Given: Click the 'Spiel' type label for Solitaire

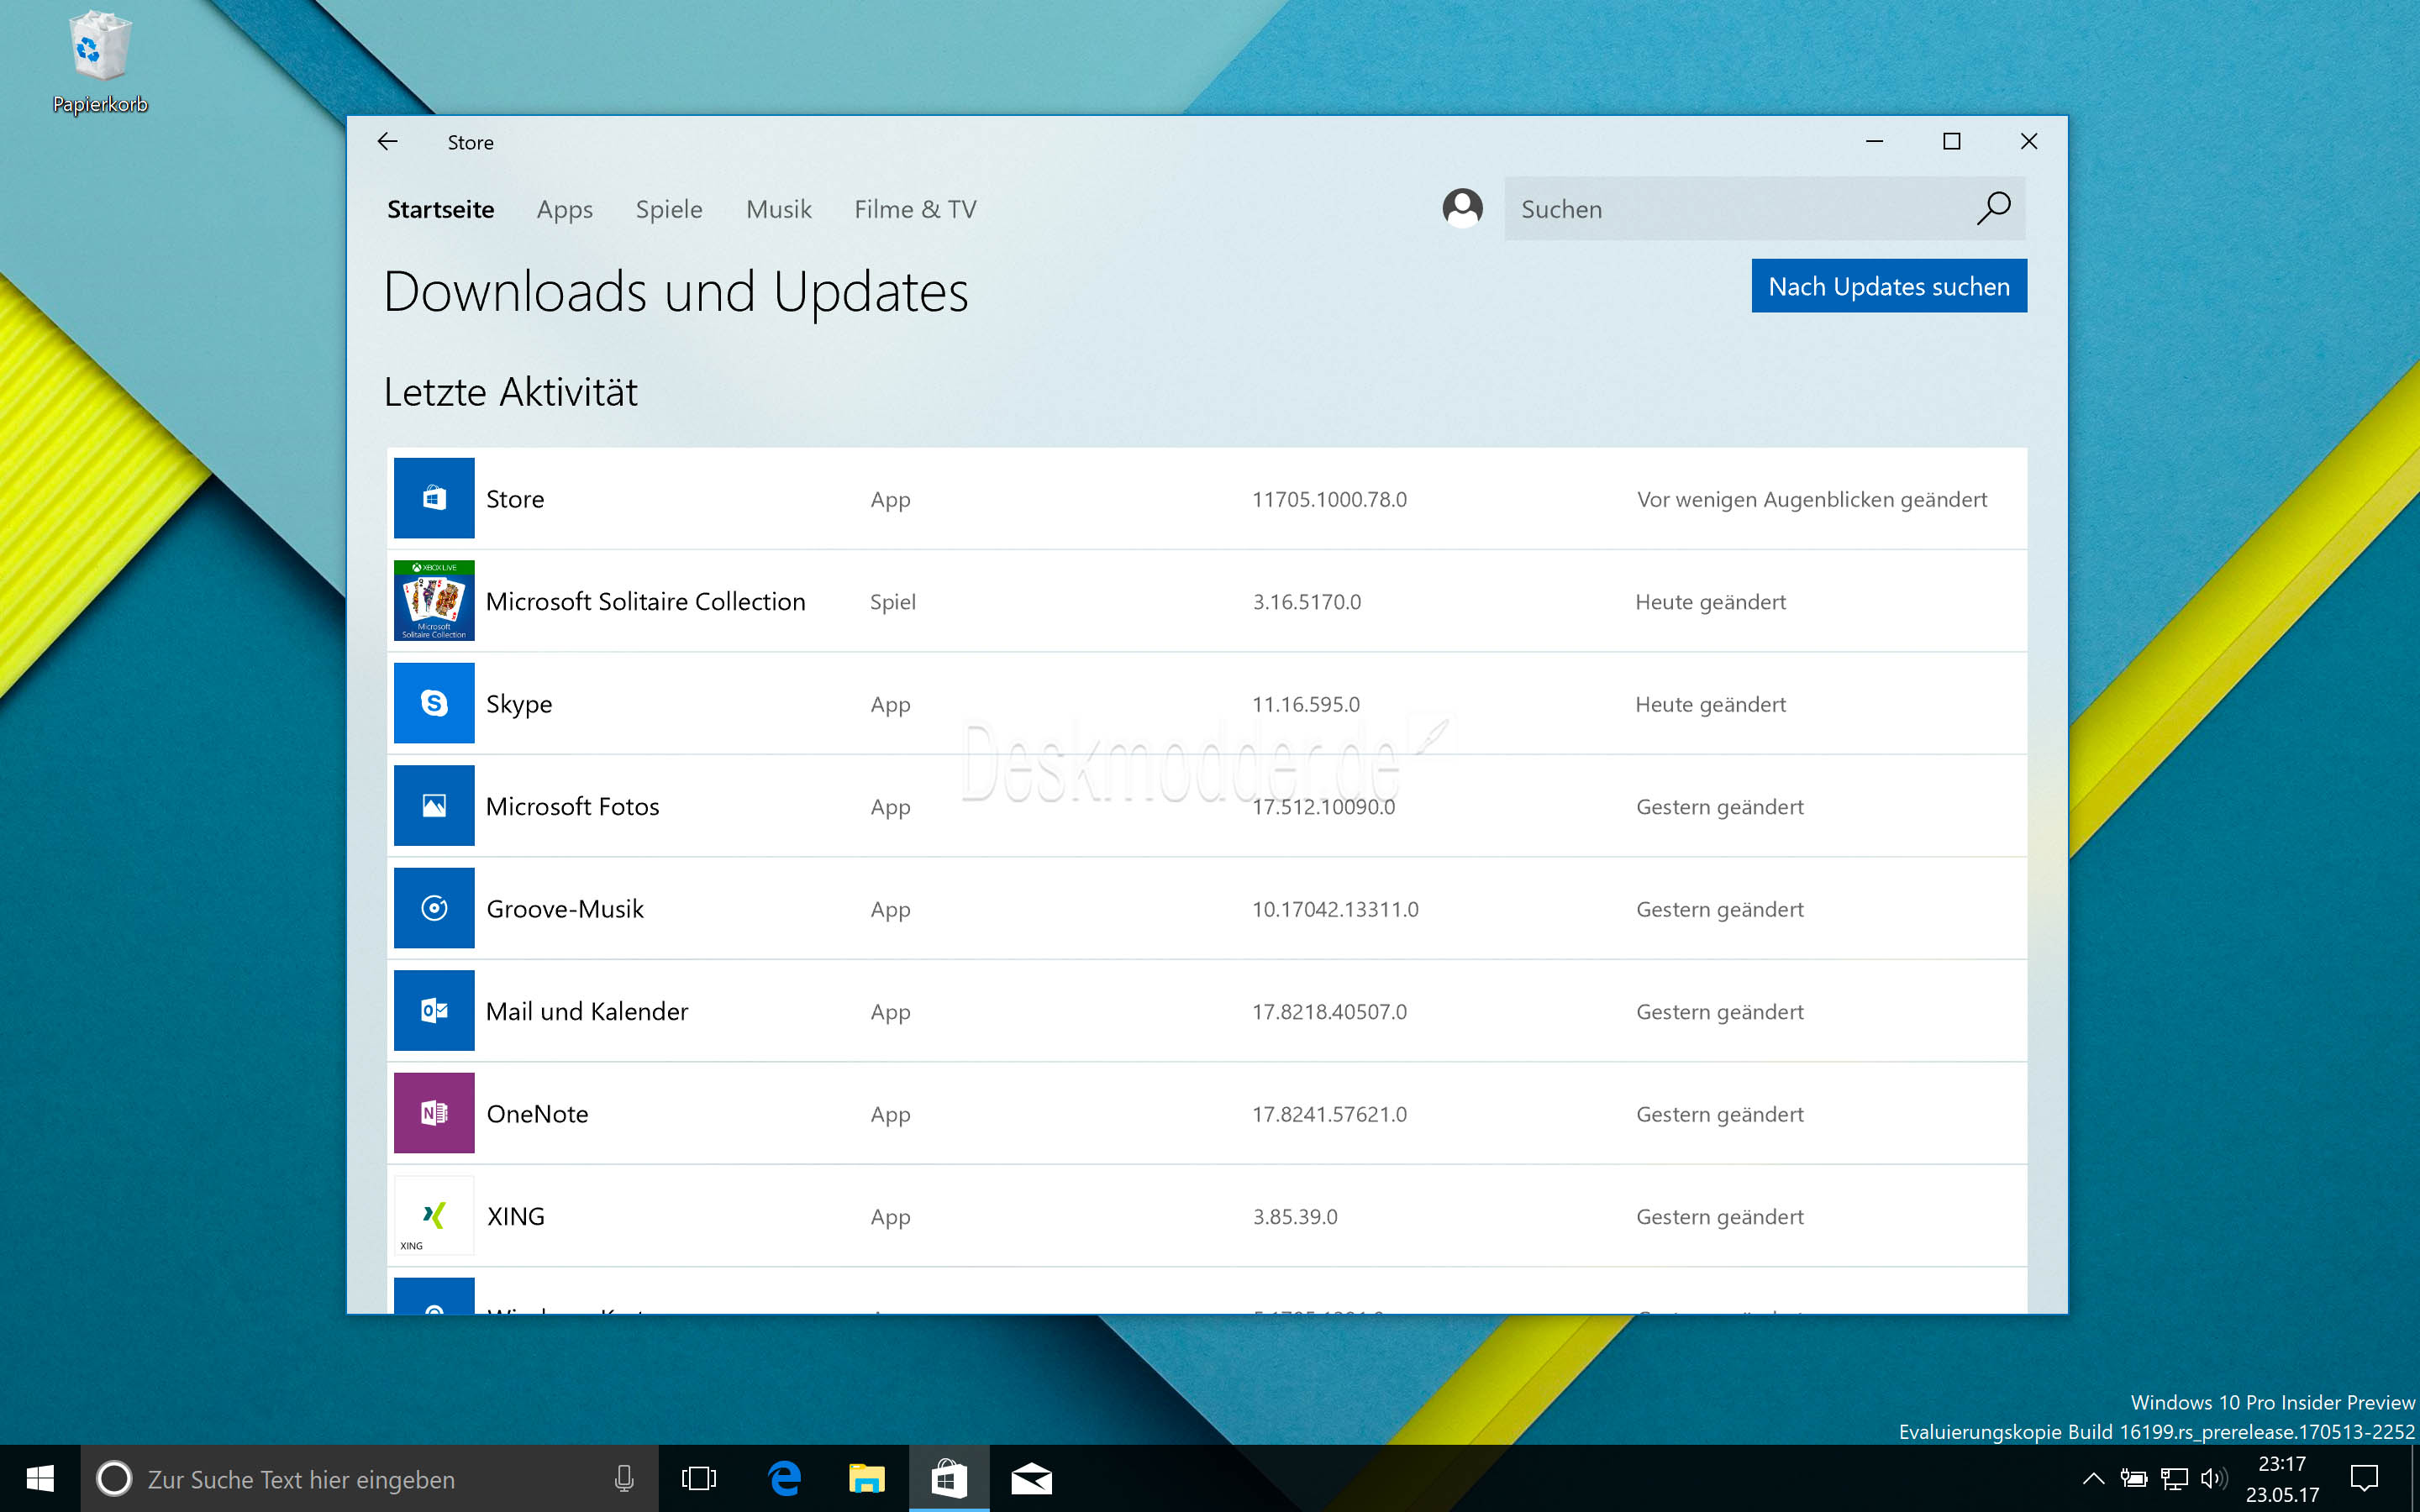Looking at the screenshot, I should point(893,602).
